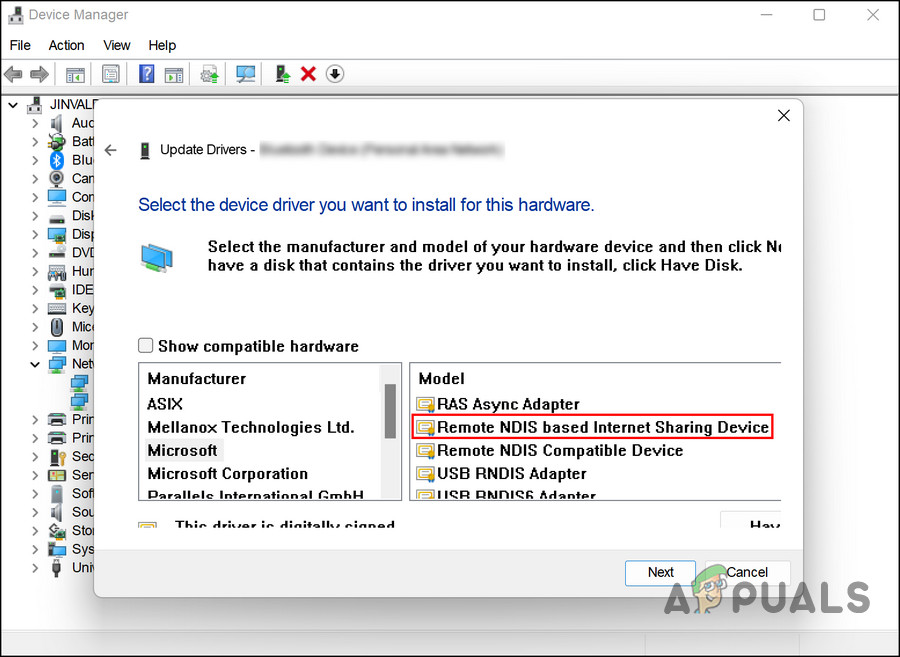Open the File menu
The image size is (900, 657).
coord(20,45)
